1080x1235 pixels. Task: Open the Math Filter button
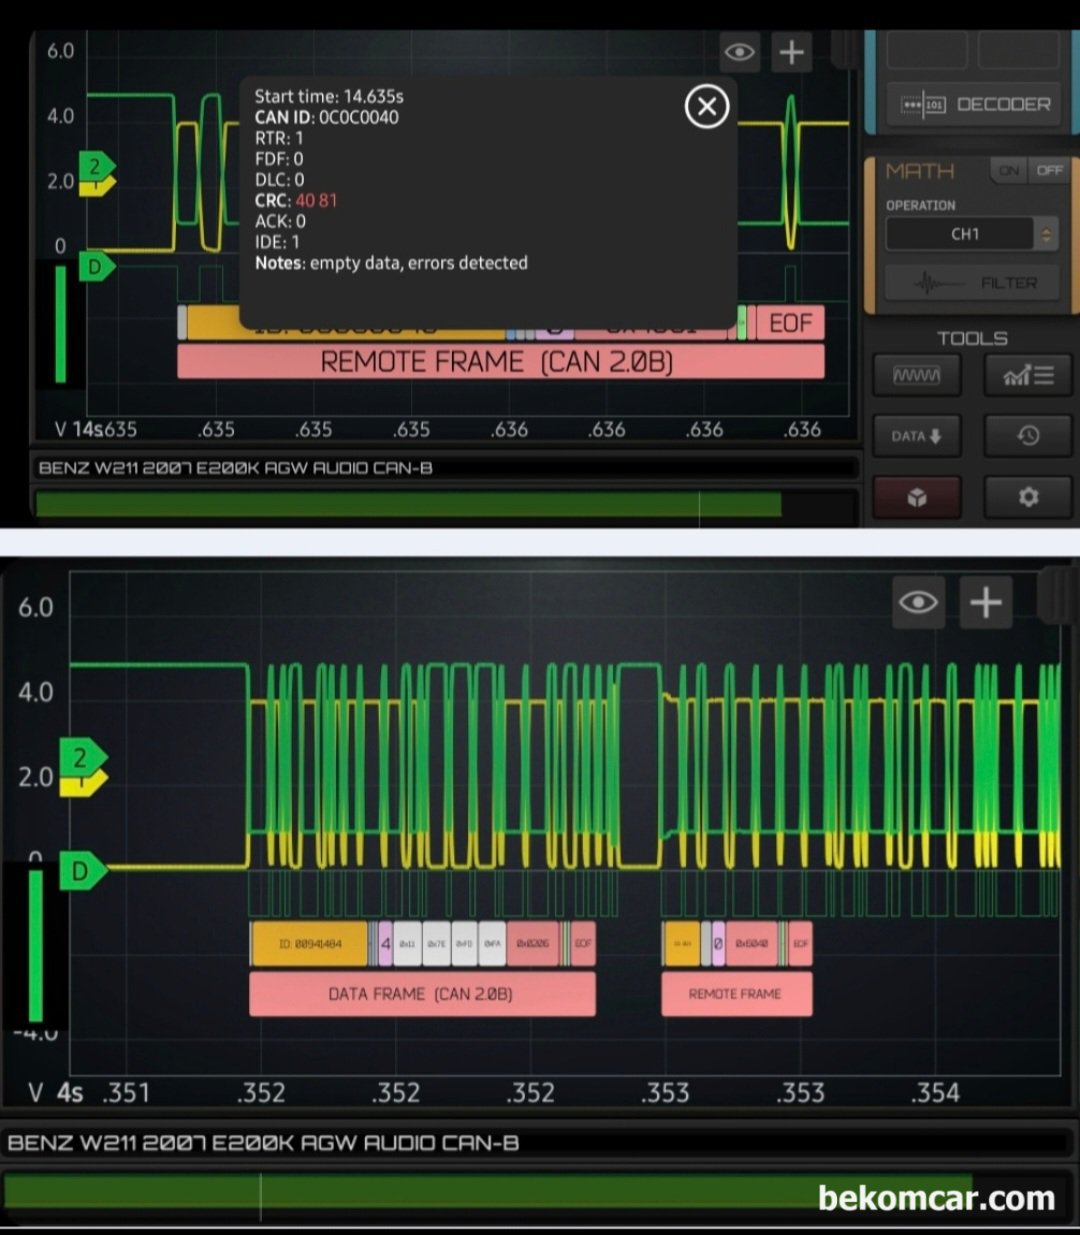[x=970, y=284]
